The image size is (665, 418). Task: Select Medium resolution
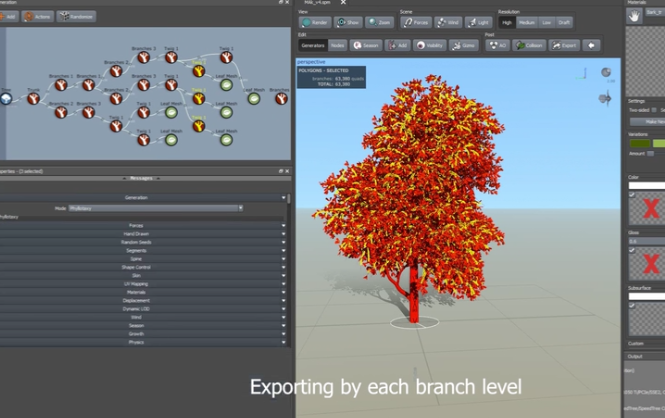[526, 22]
